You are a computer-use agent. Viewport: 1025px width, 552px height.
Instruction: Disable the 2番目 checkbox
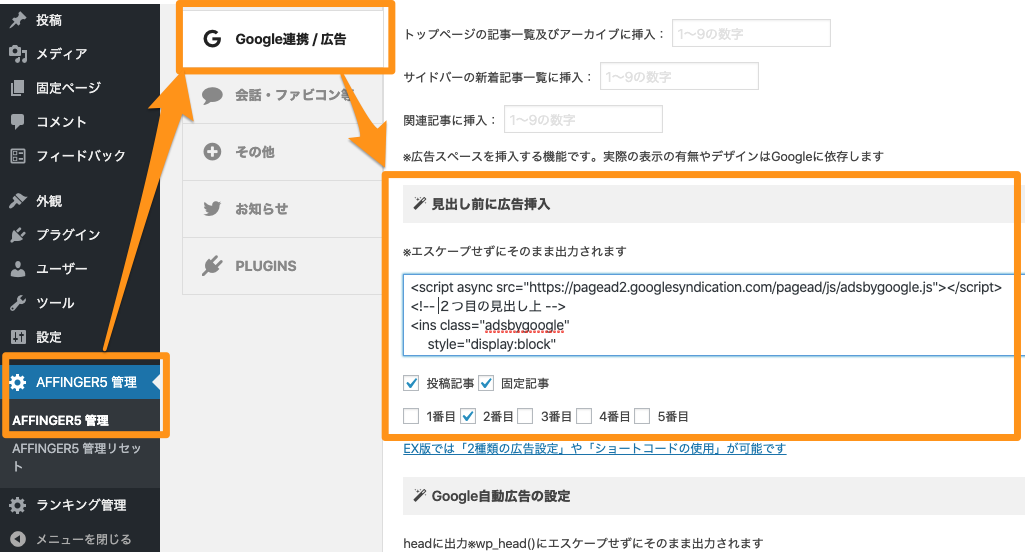(x=468, y=416)
